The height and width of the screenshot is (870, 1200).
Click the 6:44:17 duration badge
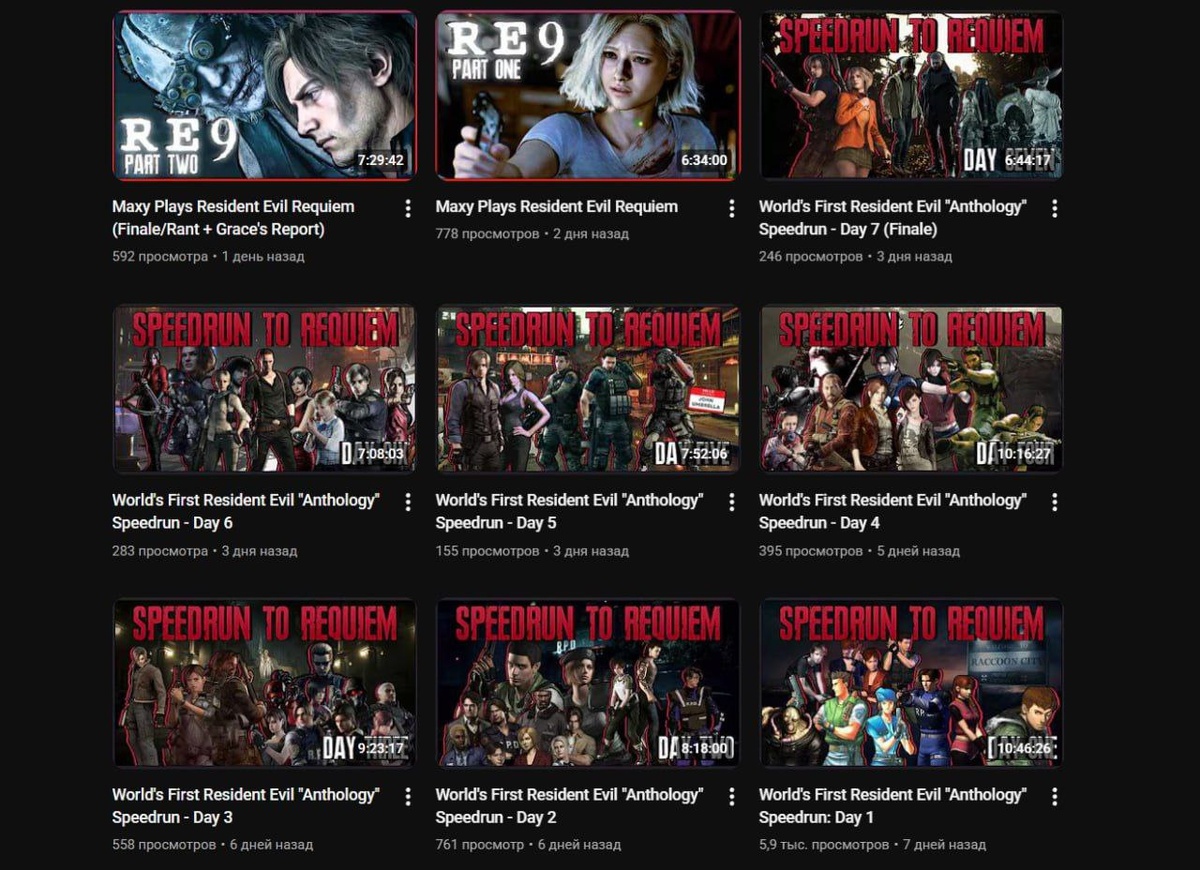(x=1027, y=160)
